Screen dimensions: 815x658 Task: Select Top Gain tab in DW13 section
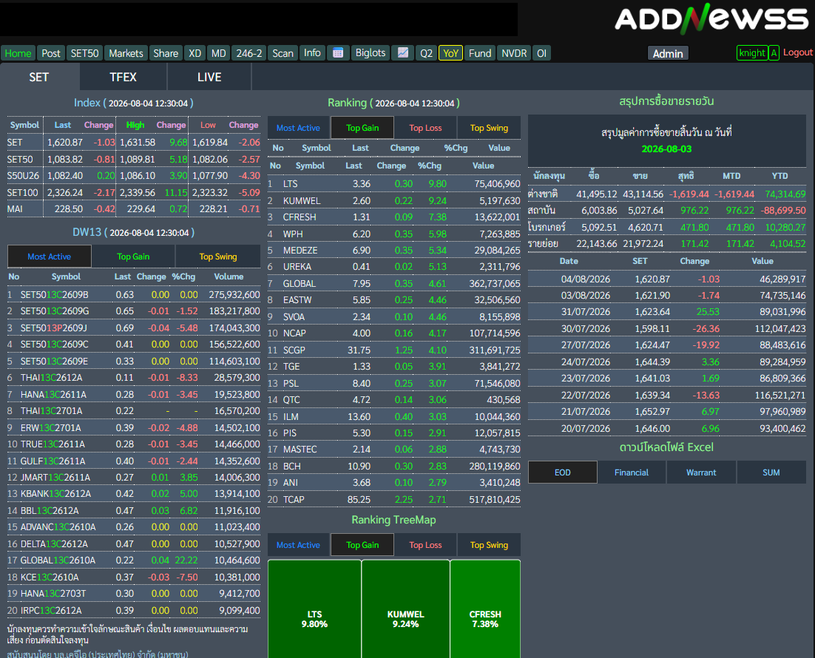pos(133,257)
